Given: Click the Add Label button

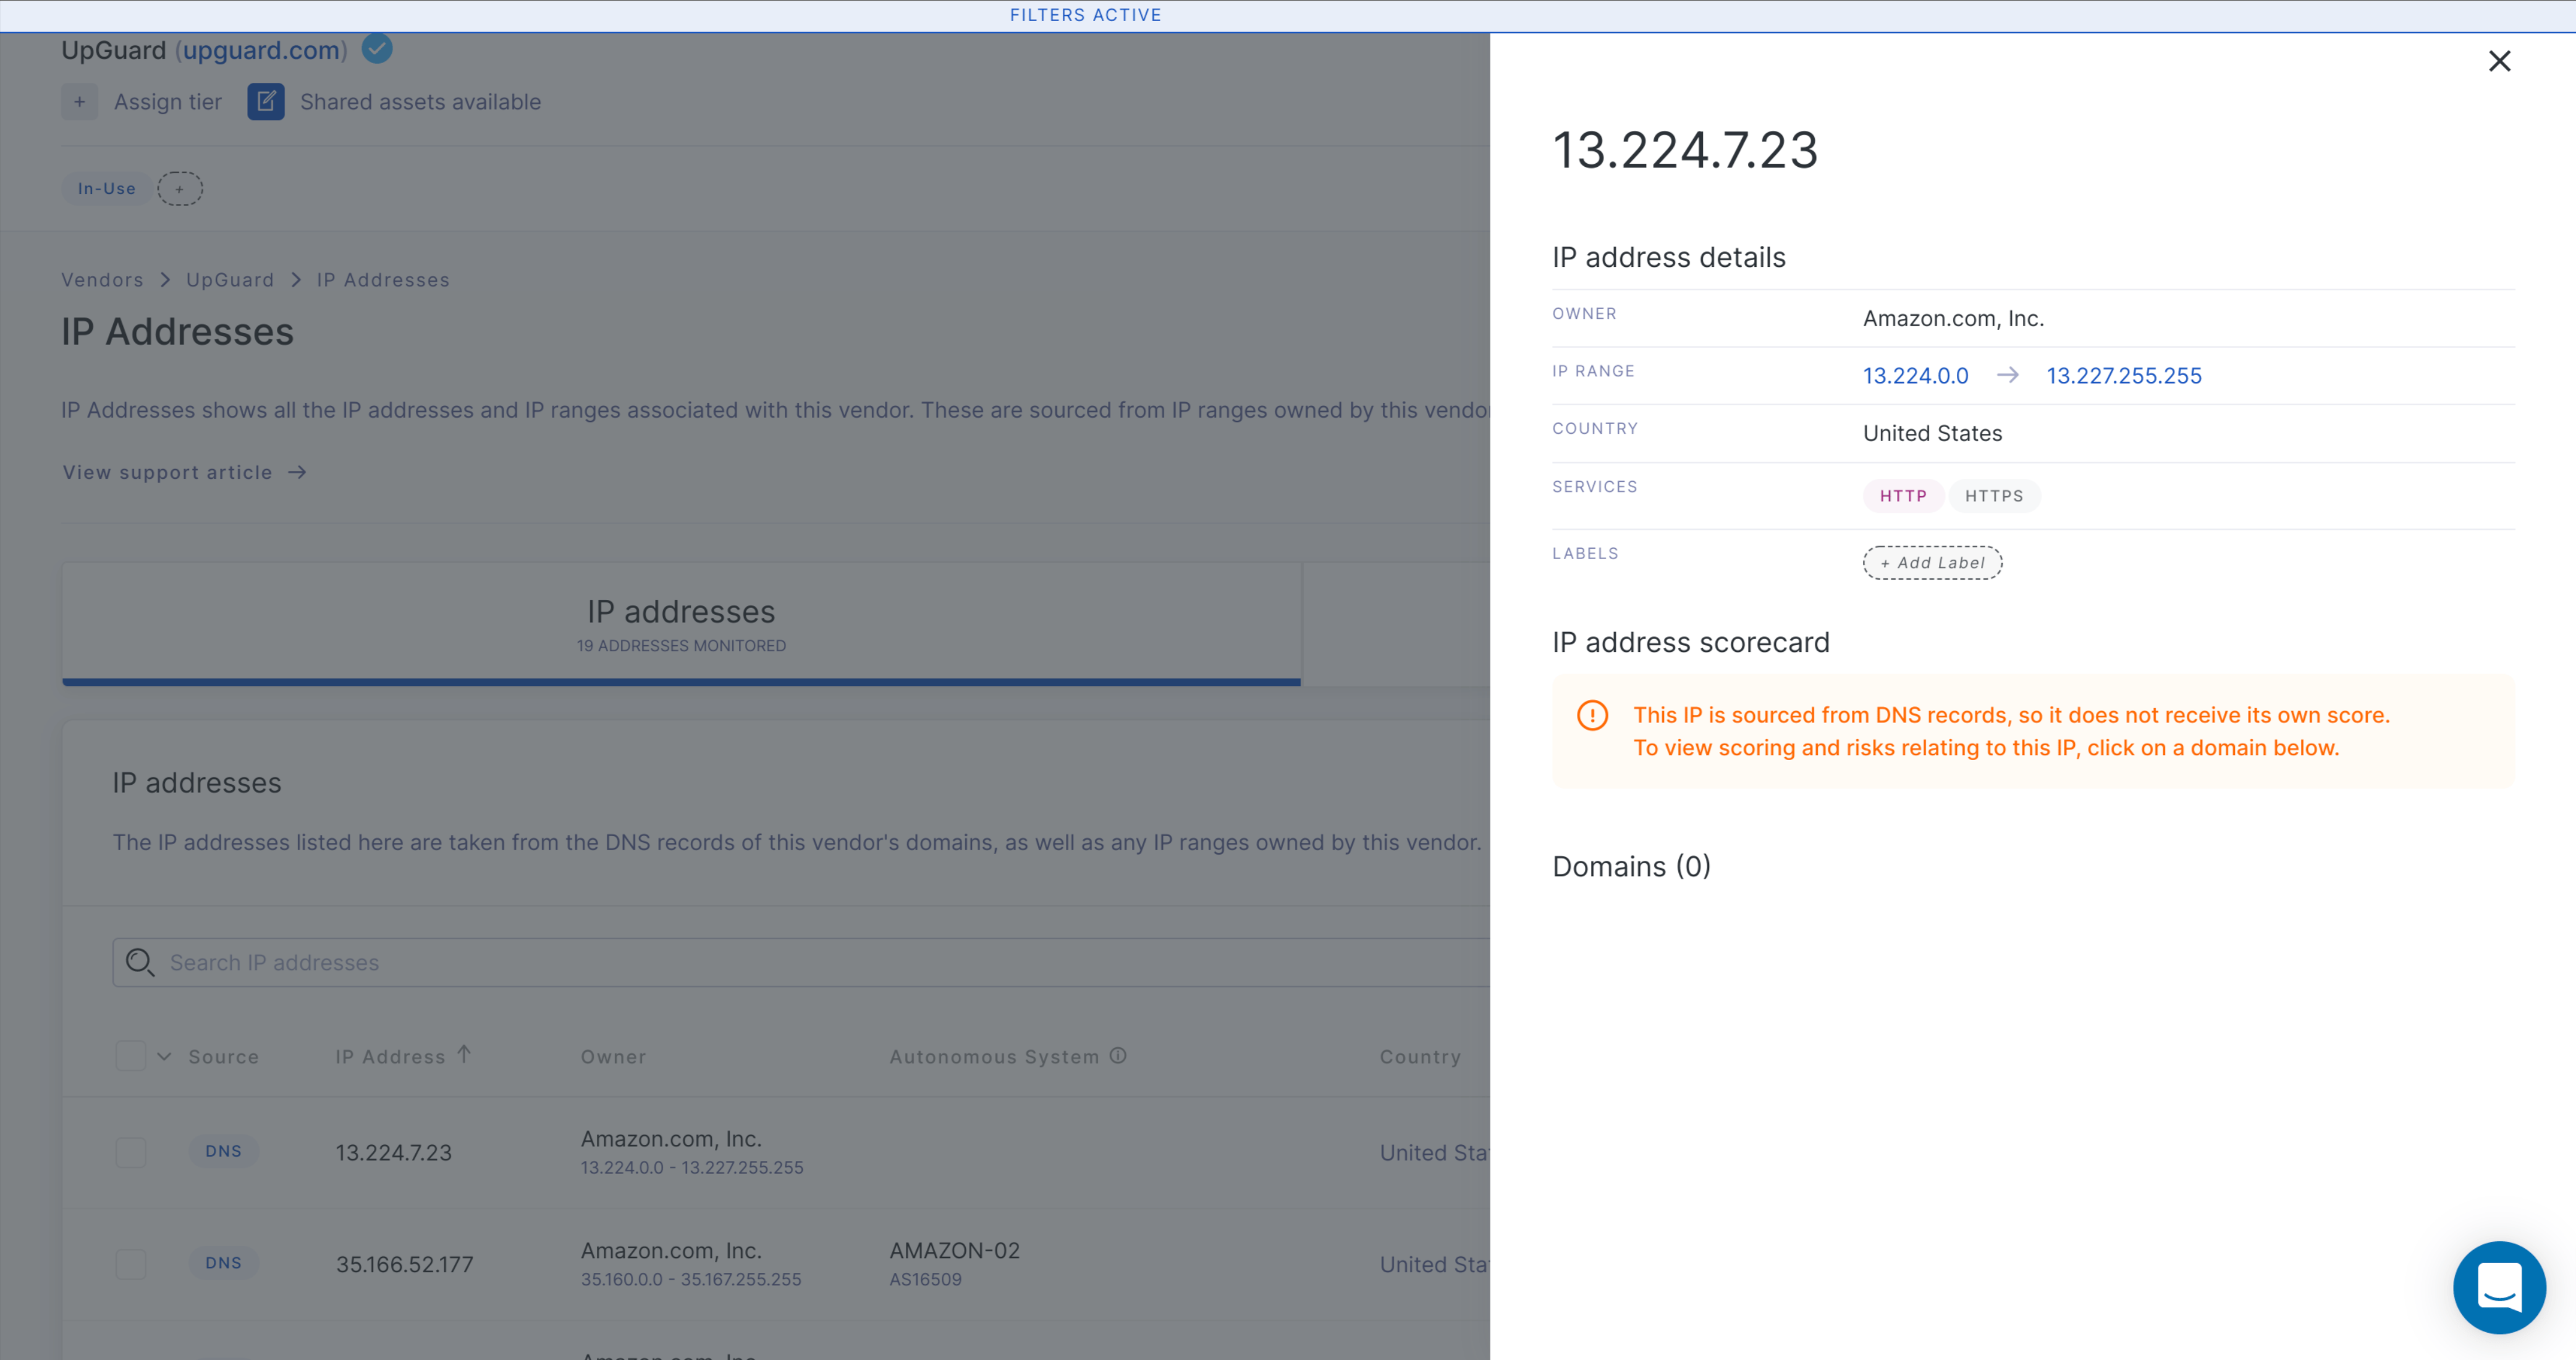Looking at the screenshot, I should tap(1932, 563).
